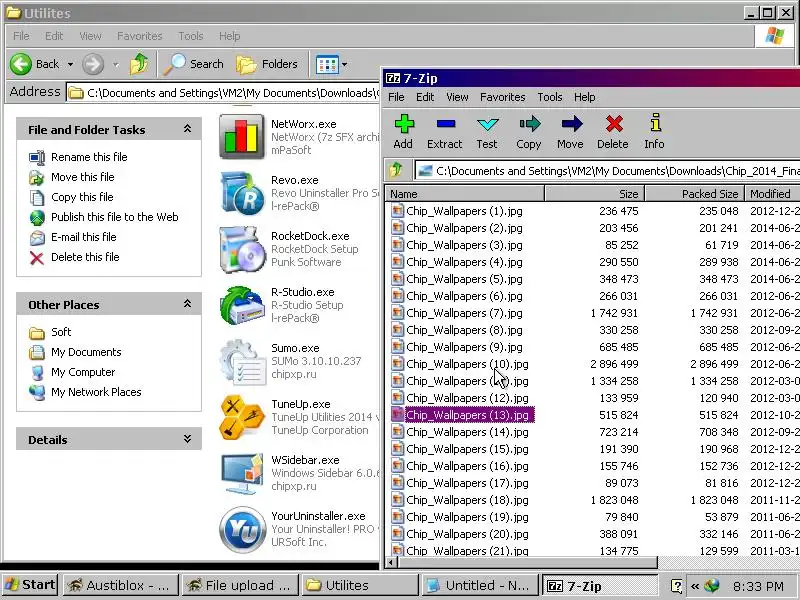The height and width of the screenshot is (600, 800).
Task: Click the Explorer Address bar field
Action: coord(223,93)
